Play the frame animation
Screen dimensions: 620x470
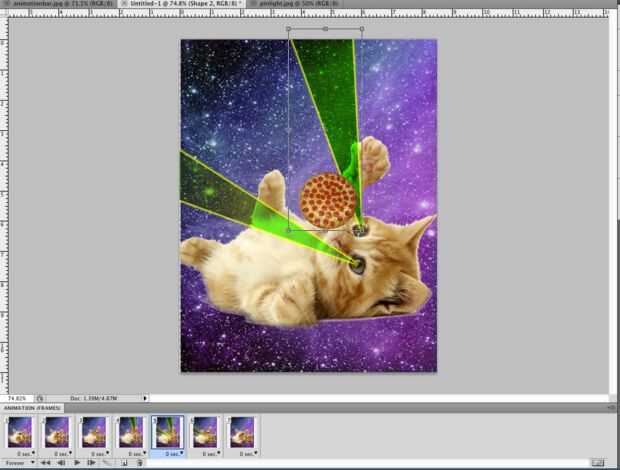[77, 462]
